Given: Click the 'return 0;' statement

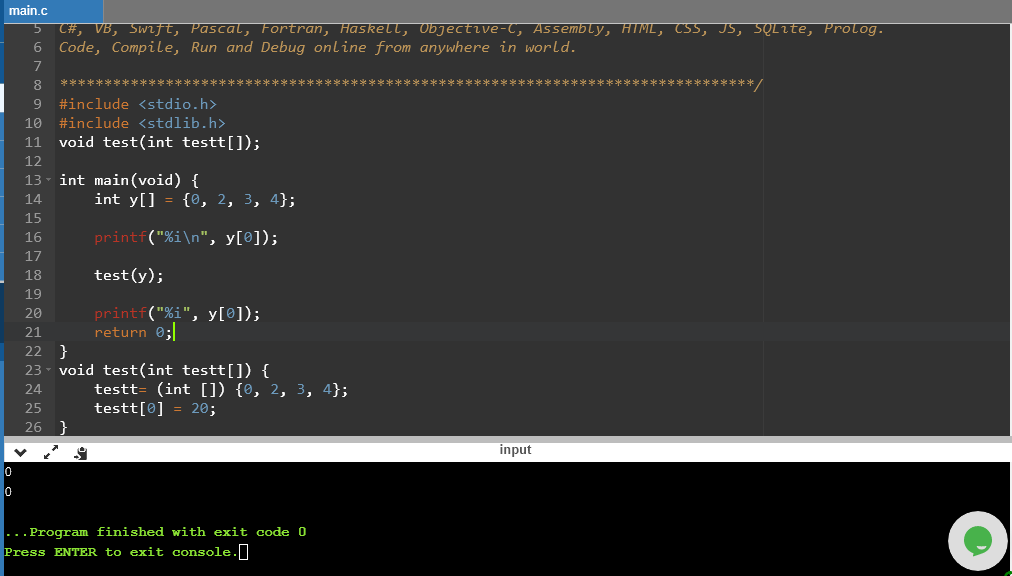Looking at the screenshot, I should tap(134, 333).
